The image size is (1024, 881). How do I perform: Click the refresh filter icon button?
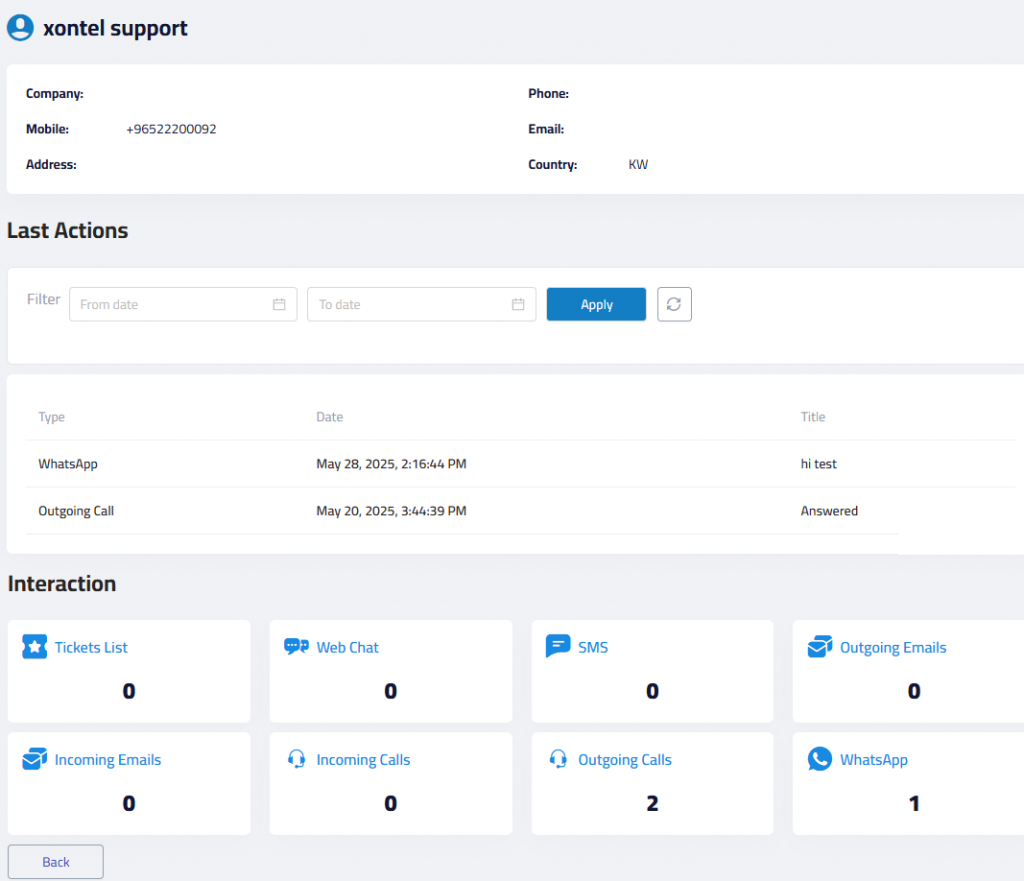point(674,304)
